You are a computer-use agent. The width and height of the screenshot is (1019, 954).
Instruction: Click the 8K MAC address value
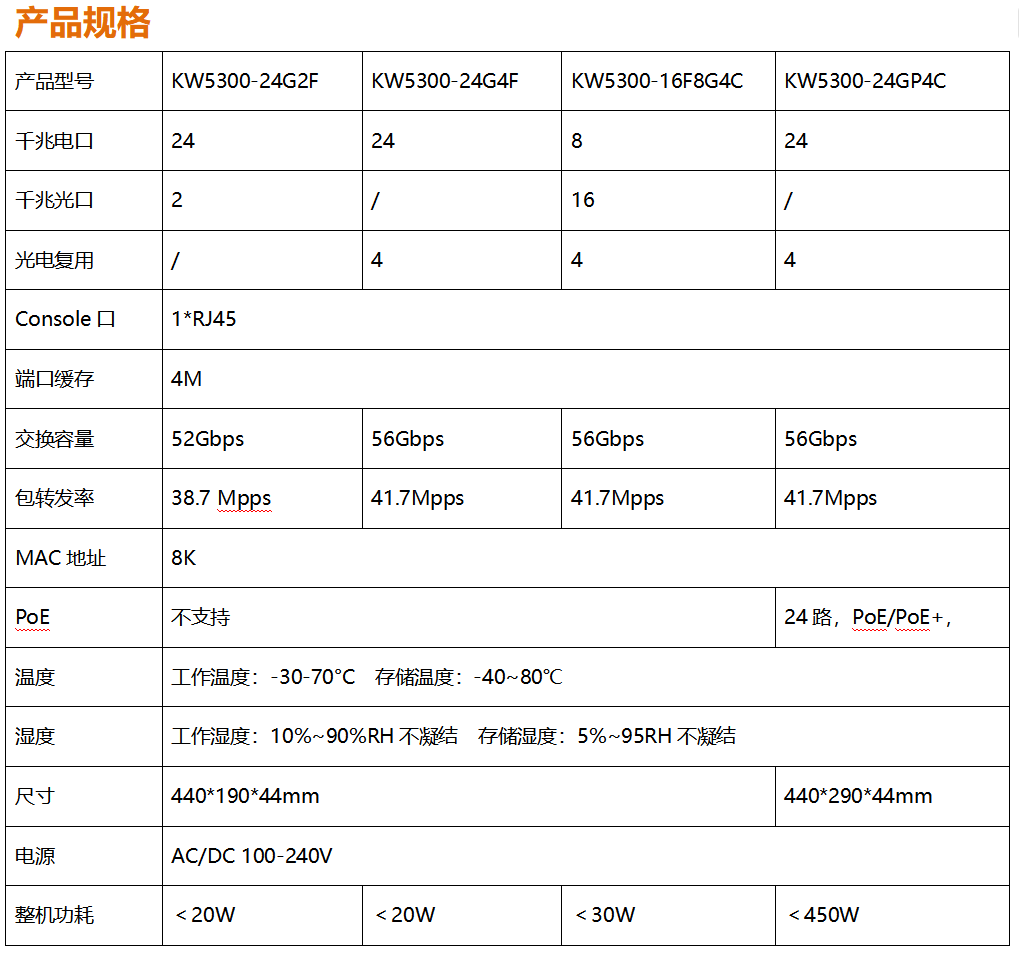(184, 558)
